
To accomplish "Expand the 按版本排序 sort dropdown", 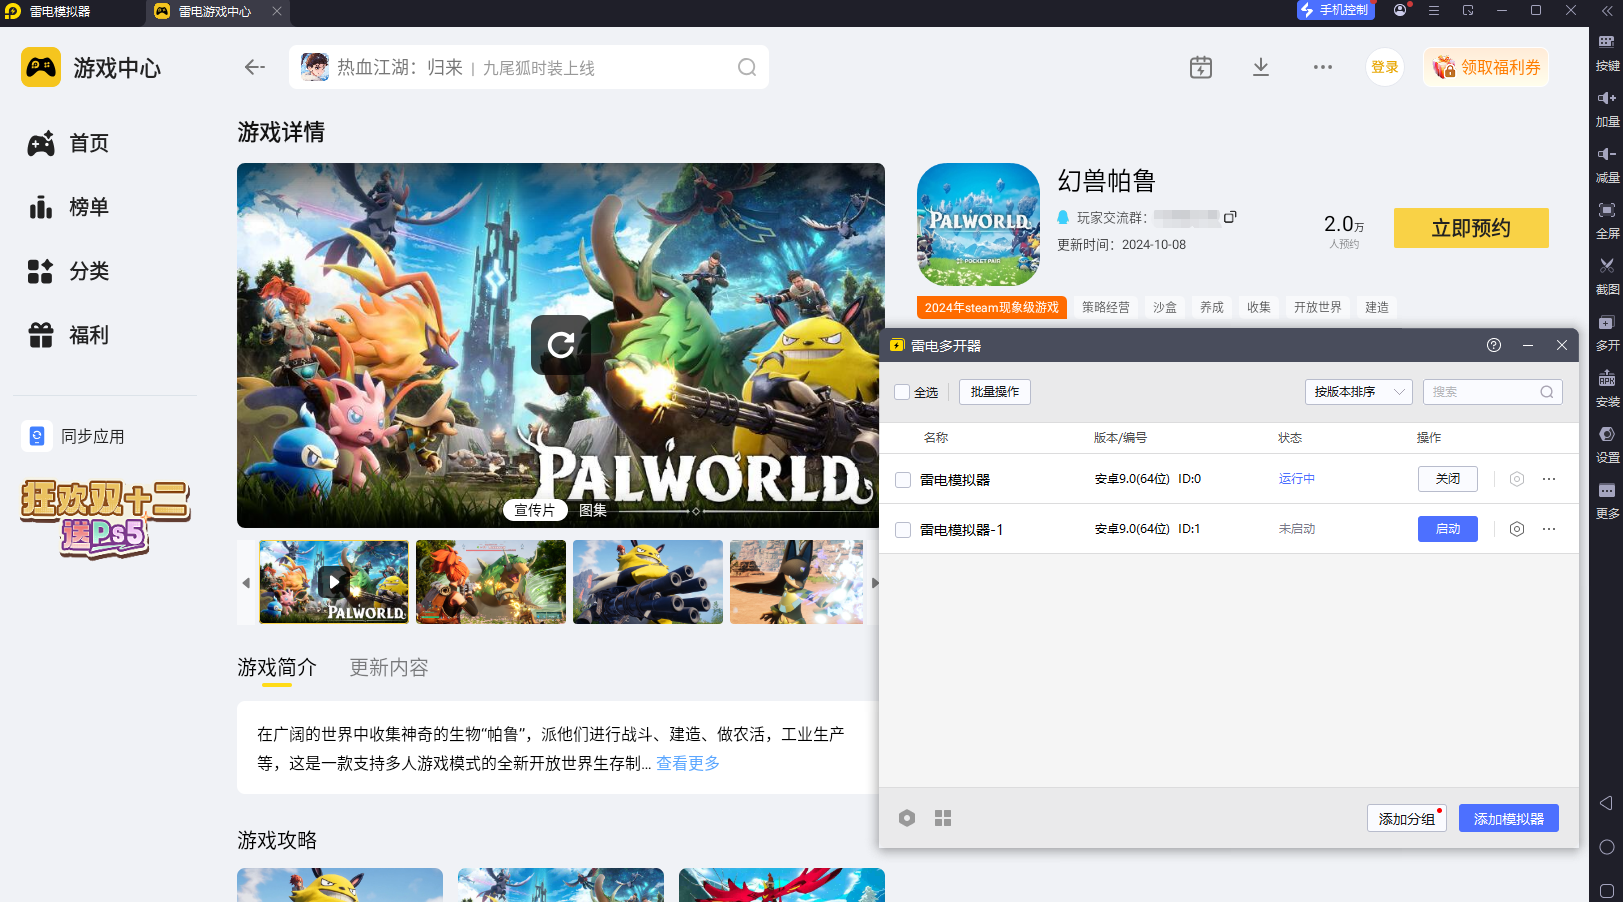I will pyautogui.click(x=1358, y=392).
